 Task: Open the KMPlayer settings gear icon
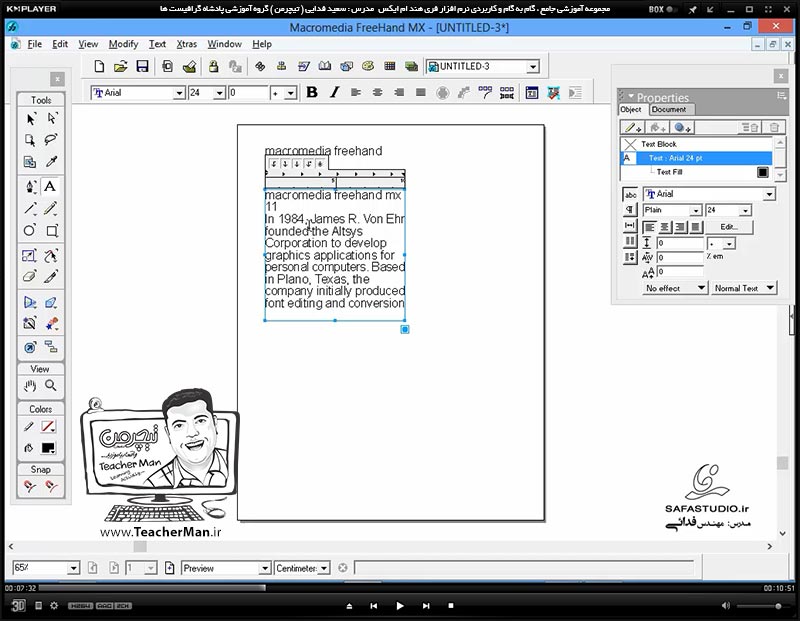click(x=54, y=606)
